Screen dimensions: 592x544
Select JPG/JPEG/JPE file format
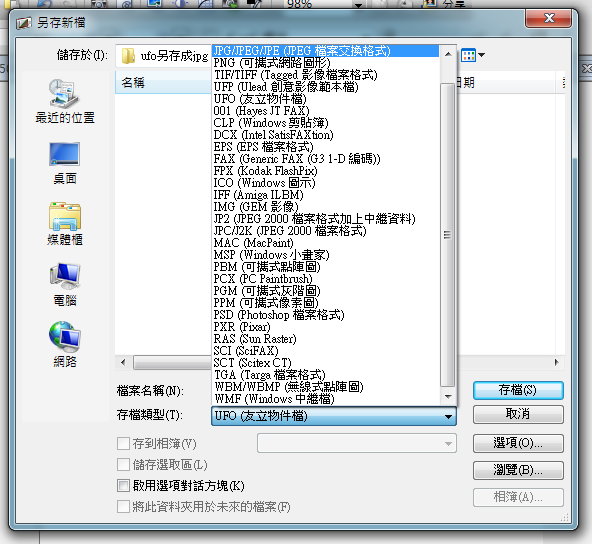[325, 51]
